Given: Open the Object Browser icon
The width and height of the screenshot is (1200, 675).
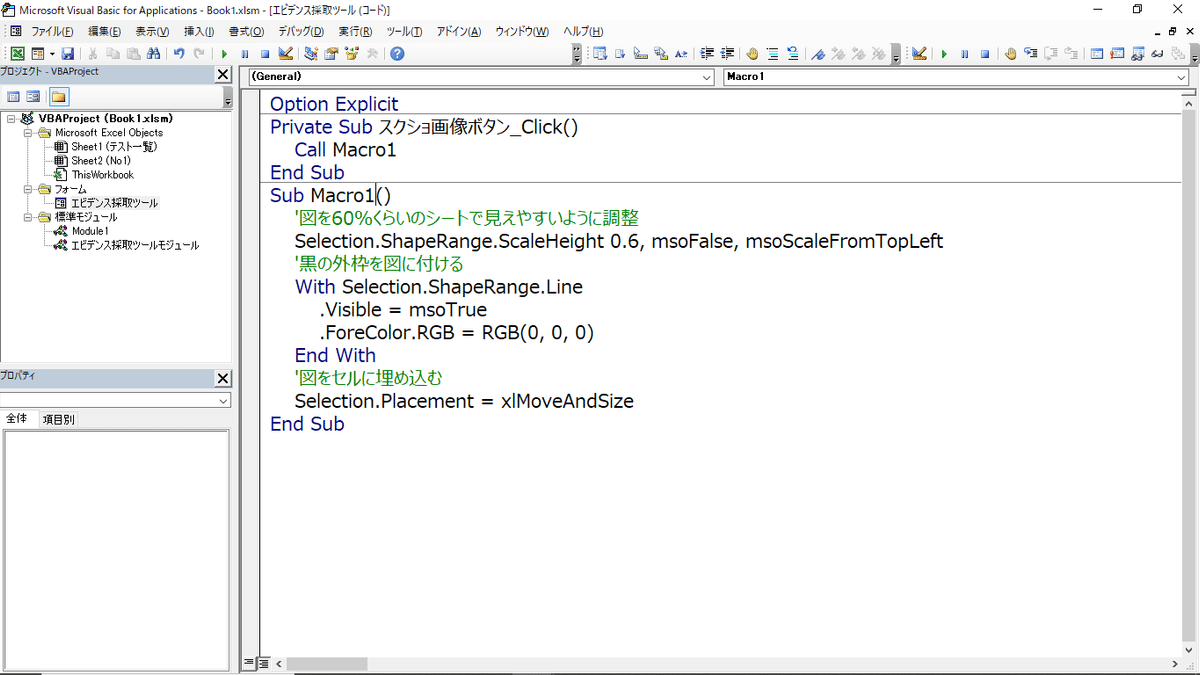Looking at the screenshot, I should pos(351,54).
